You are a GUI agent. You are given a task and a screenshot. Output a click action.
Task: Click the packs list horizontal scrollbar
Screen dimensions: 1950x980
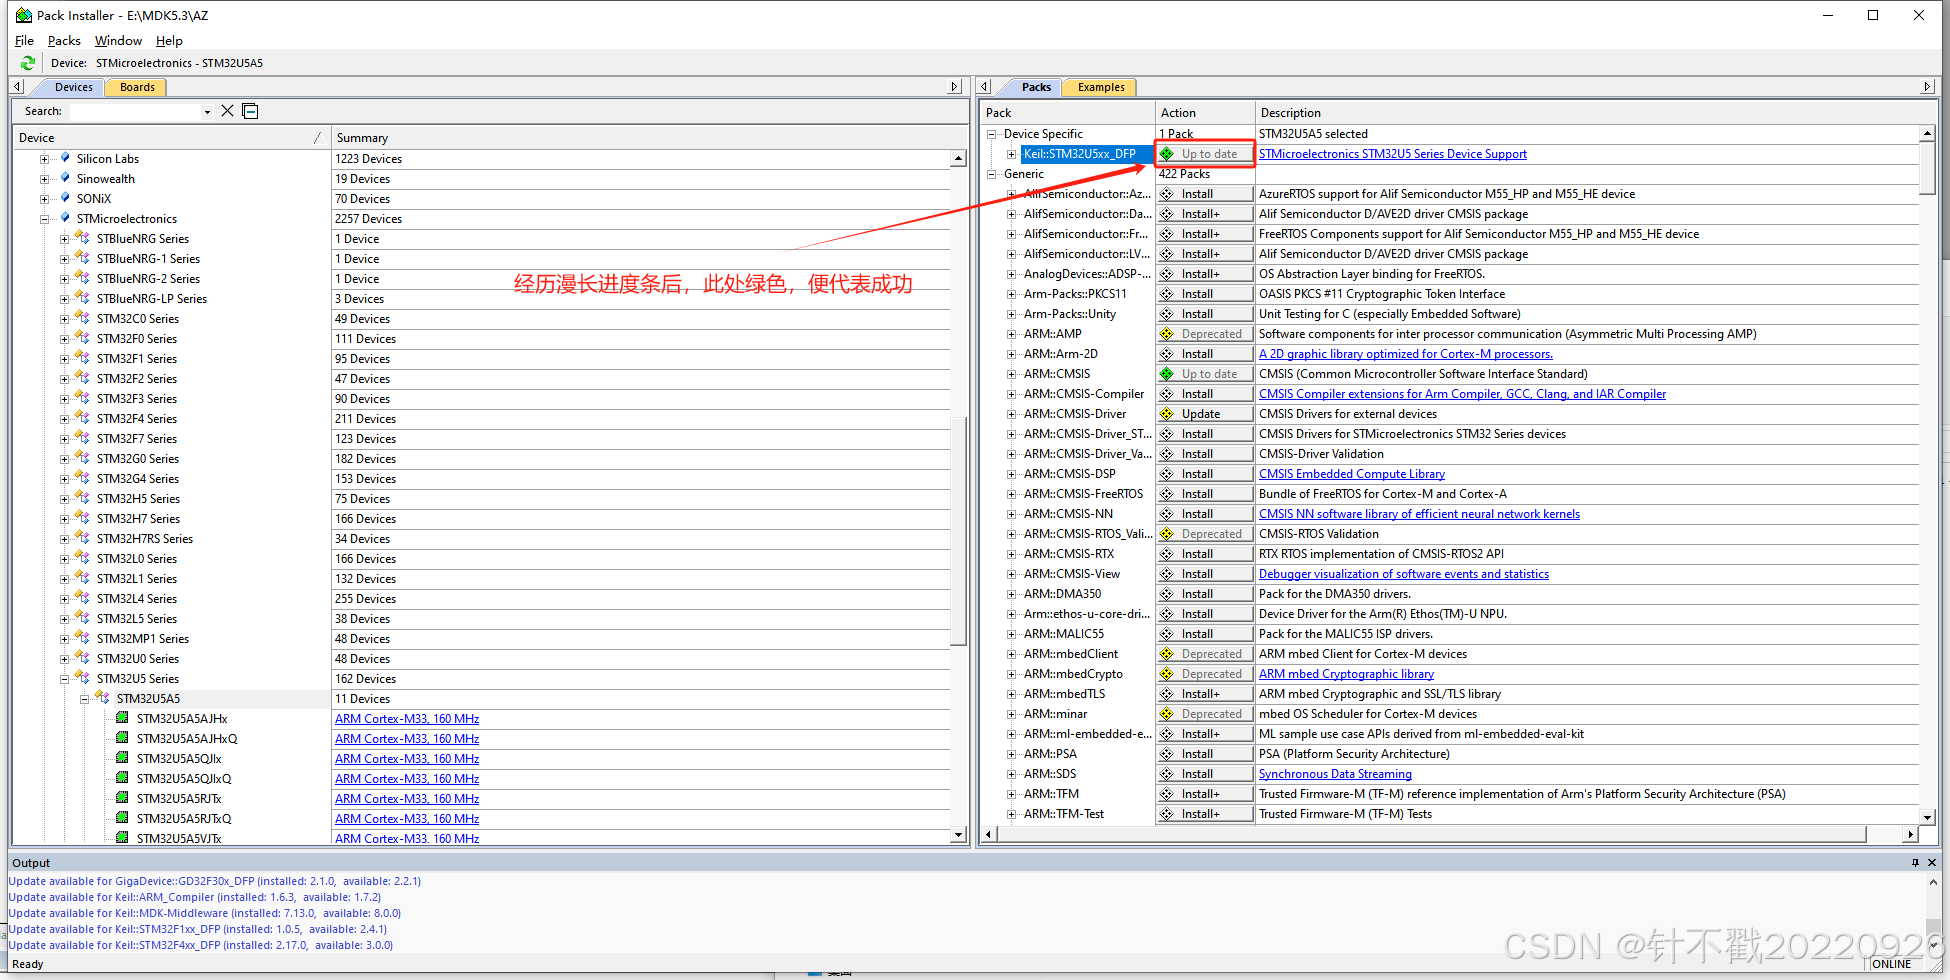pyautogui.click(x=1432, y=834)
